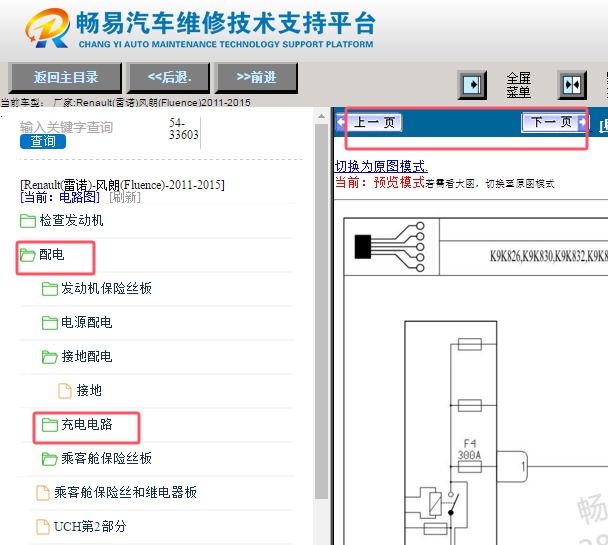Click the 乘客舱保险丝和继电器板 document icon

pyautogui.click(x=43, y=493)
